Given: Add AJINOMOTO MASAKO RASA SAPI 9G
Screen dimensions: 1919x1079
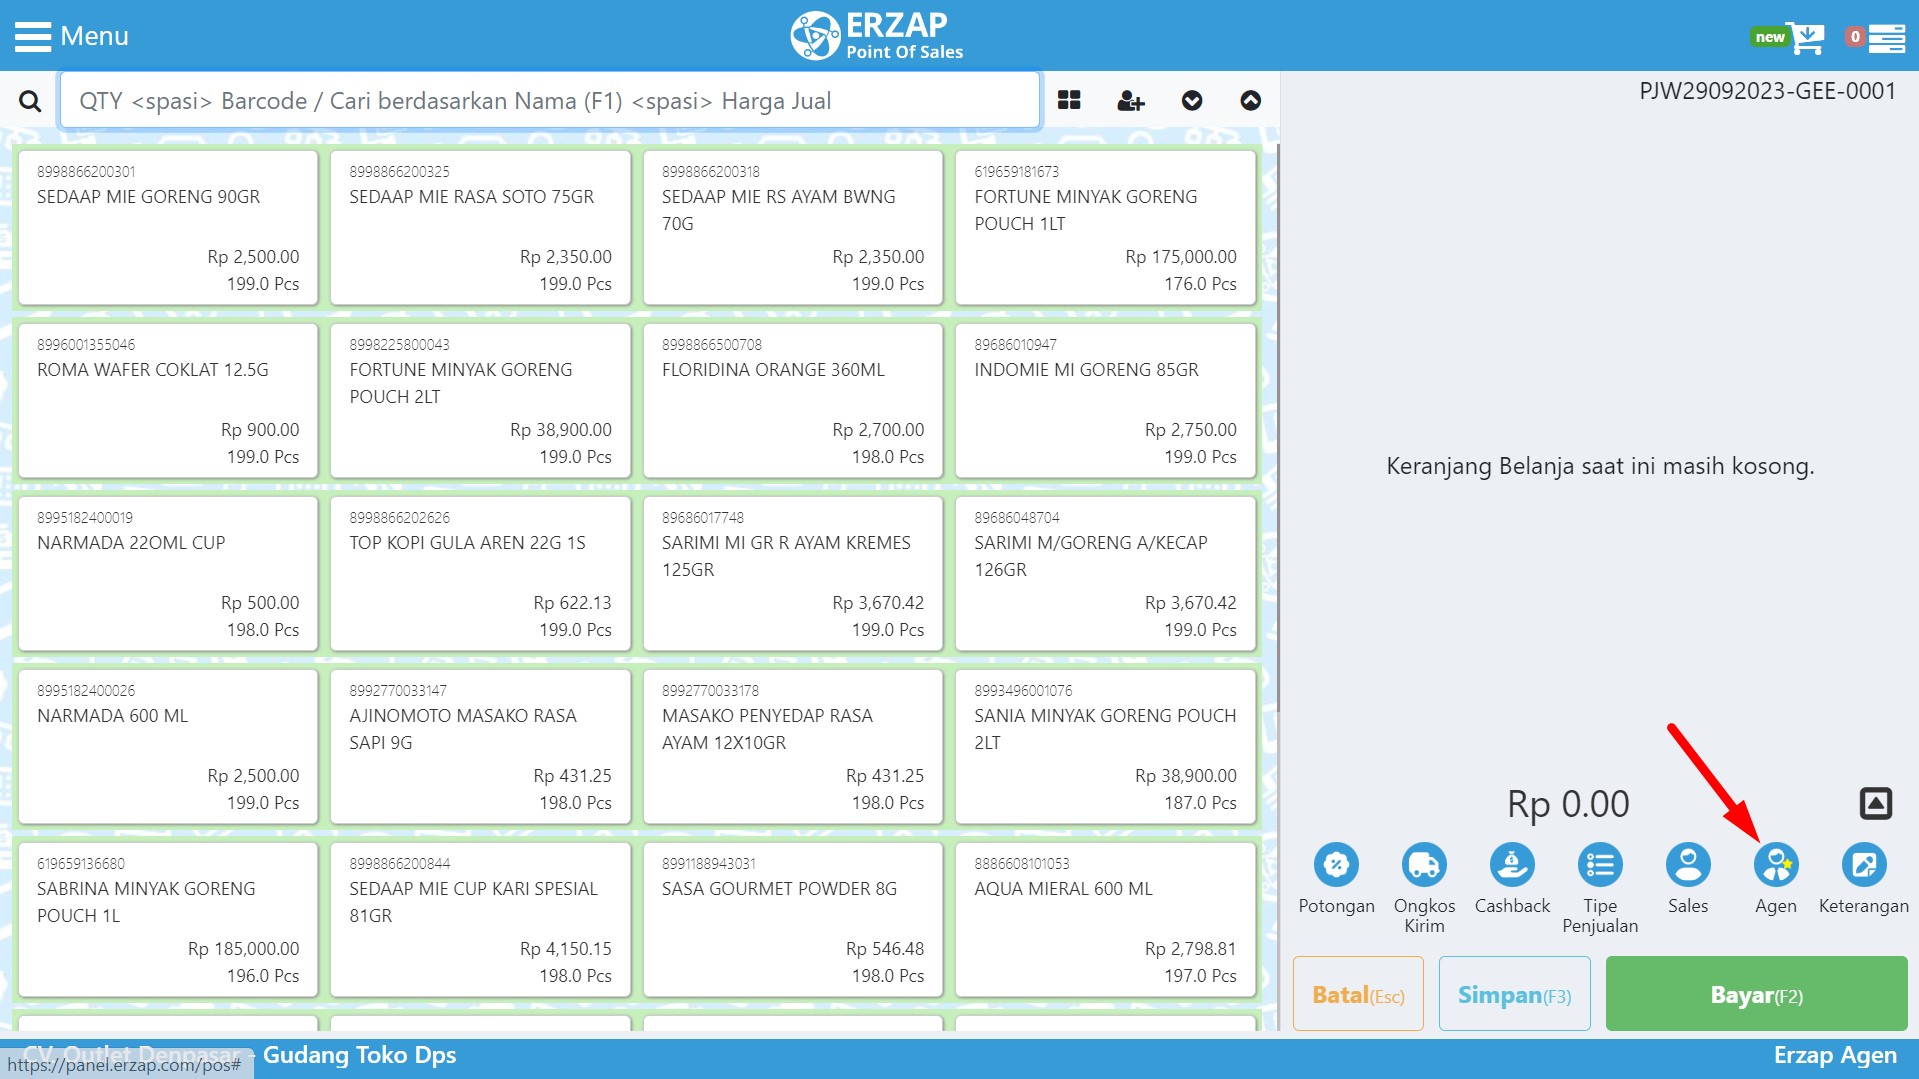Looking at the screenshot, I should point(480,747).
